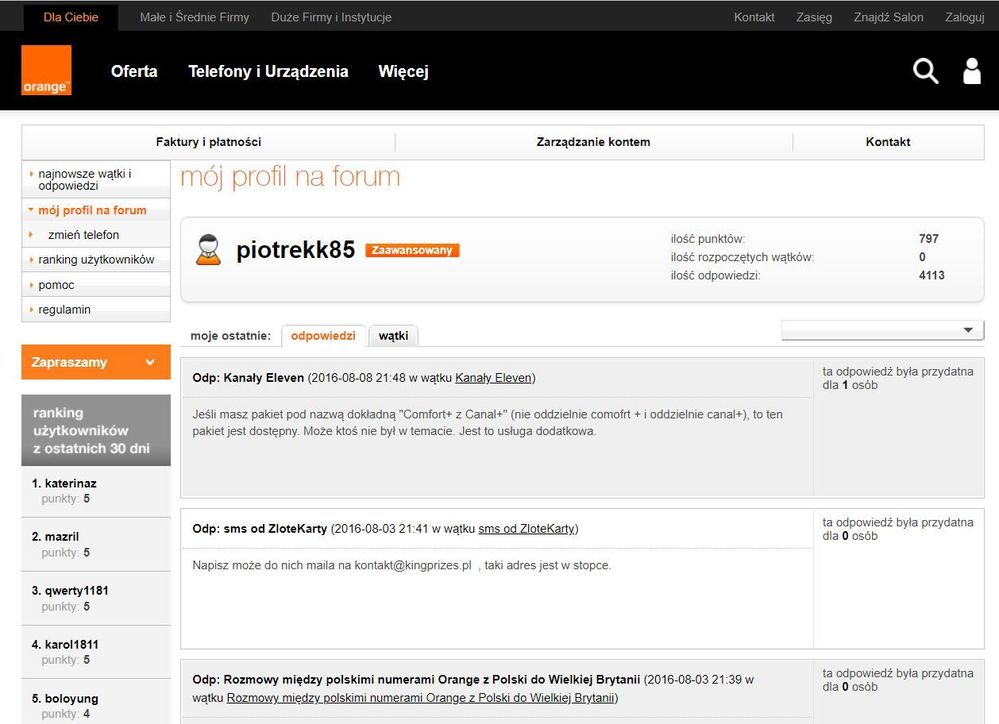Click Znajdź Salon in top bar

click(888, 17)
